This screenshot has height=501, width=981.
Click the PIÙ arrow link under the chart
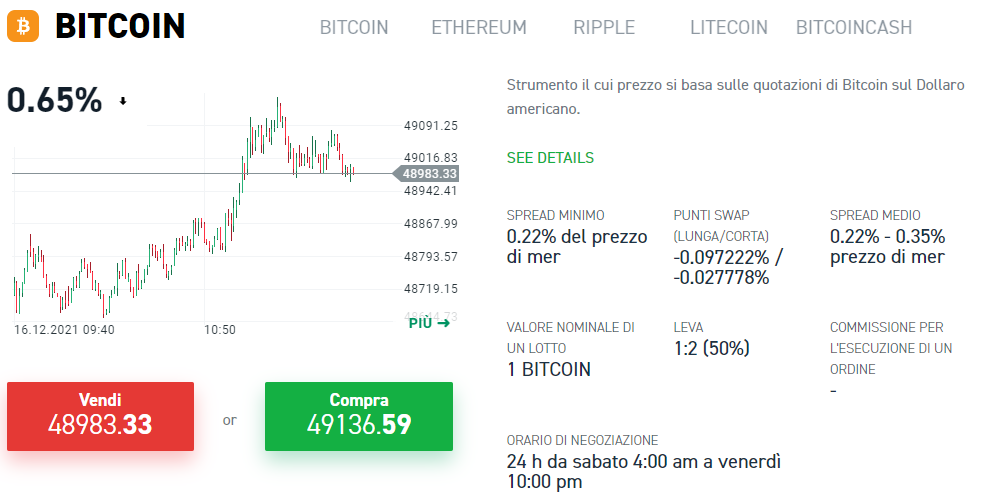[x=429, y=323]
